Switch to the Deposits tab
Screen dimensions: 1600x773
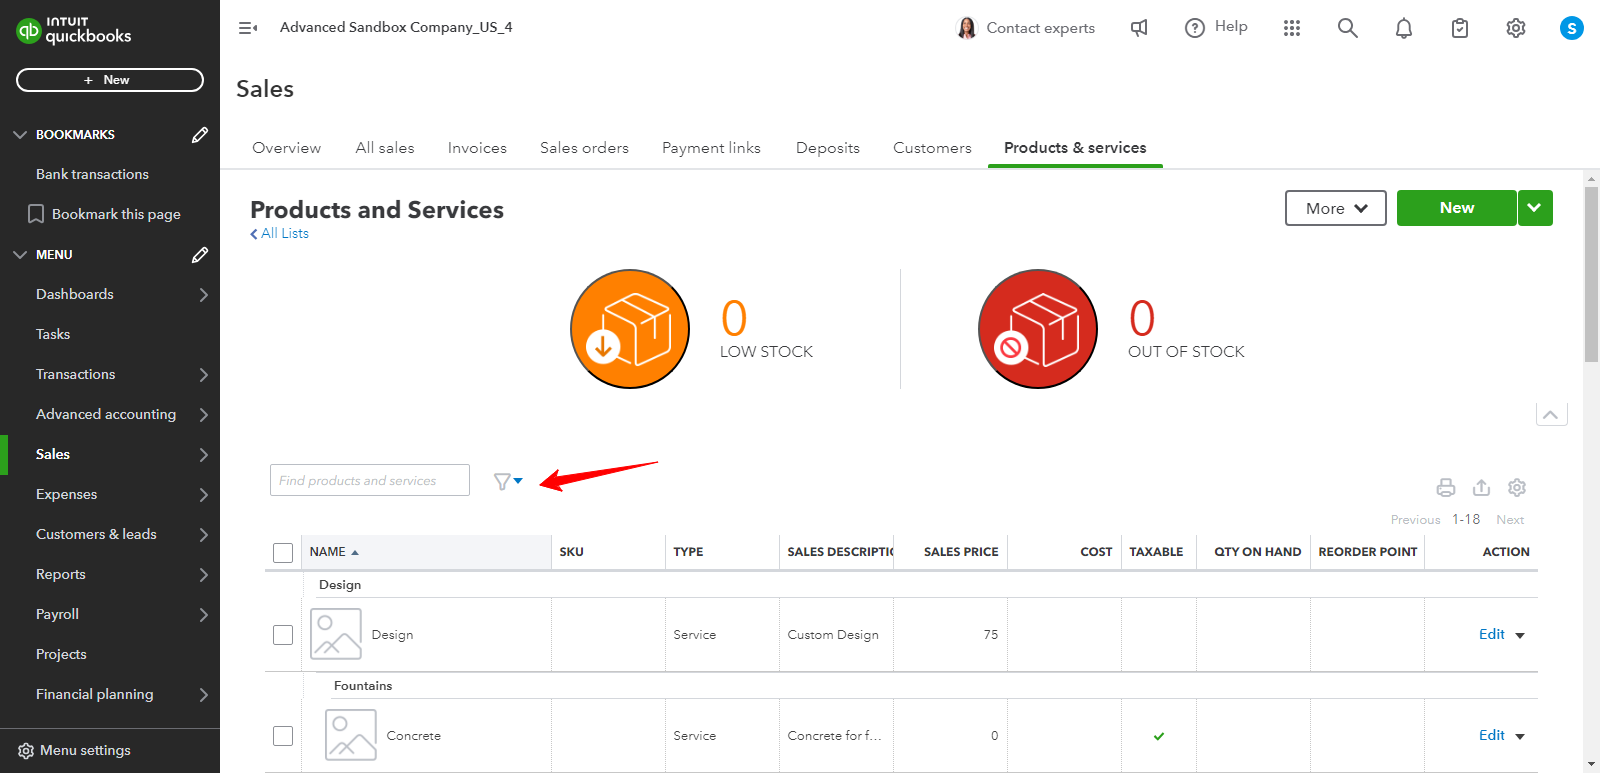[x=828, y=148]
